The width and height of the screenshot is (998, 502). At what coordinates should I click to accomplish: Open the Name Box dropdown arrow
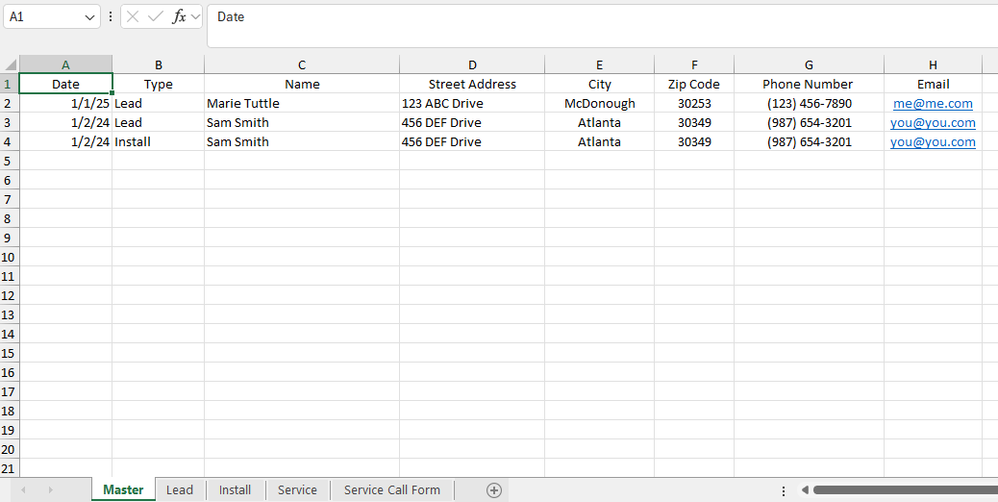point(89,18)
